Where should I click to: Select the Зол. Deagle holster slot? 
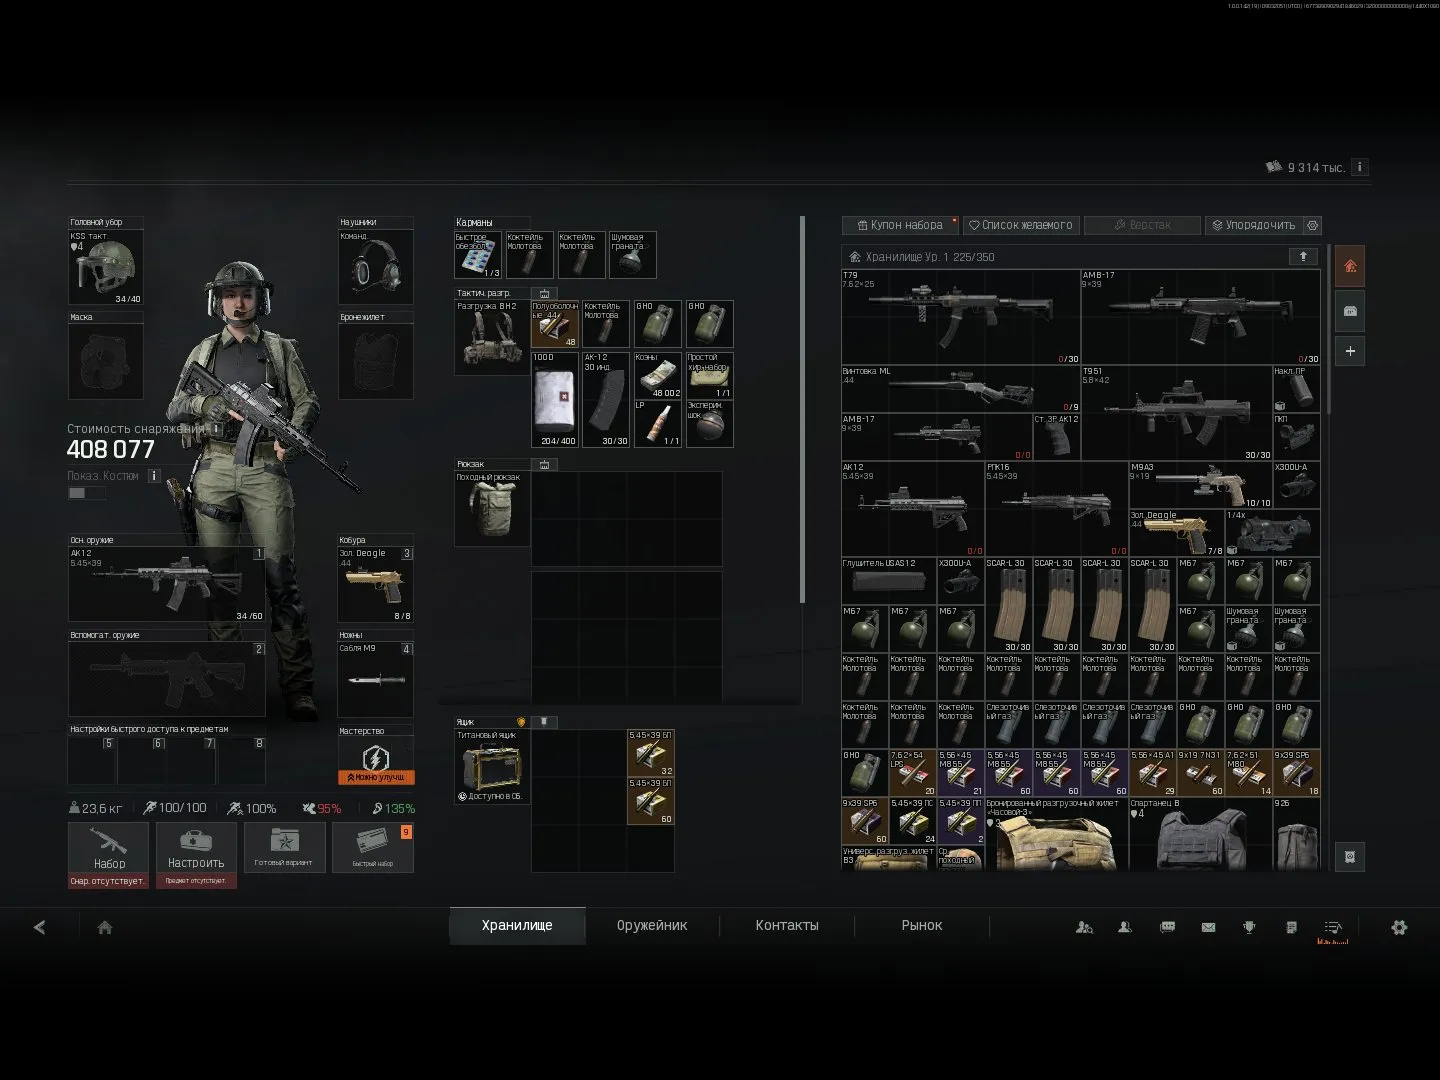point(376,584)
